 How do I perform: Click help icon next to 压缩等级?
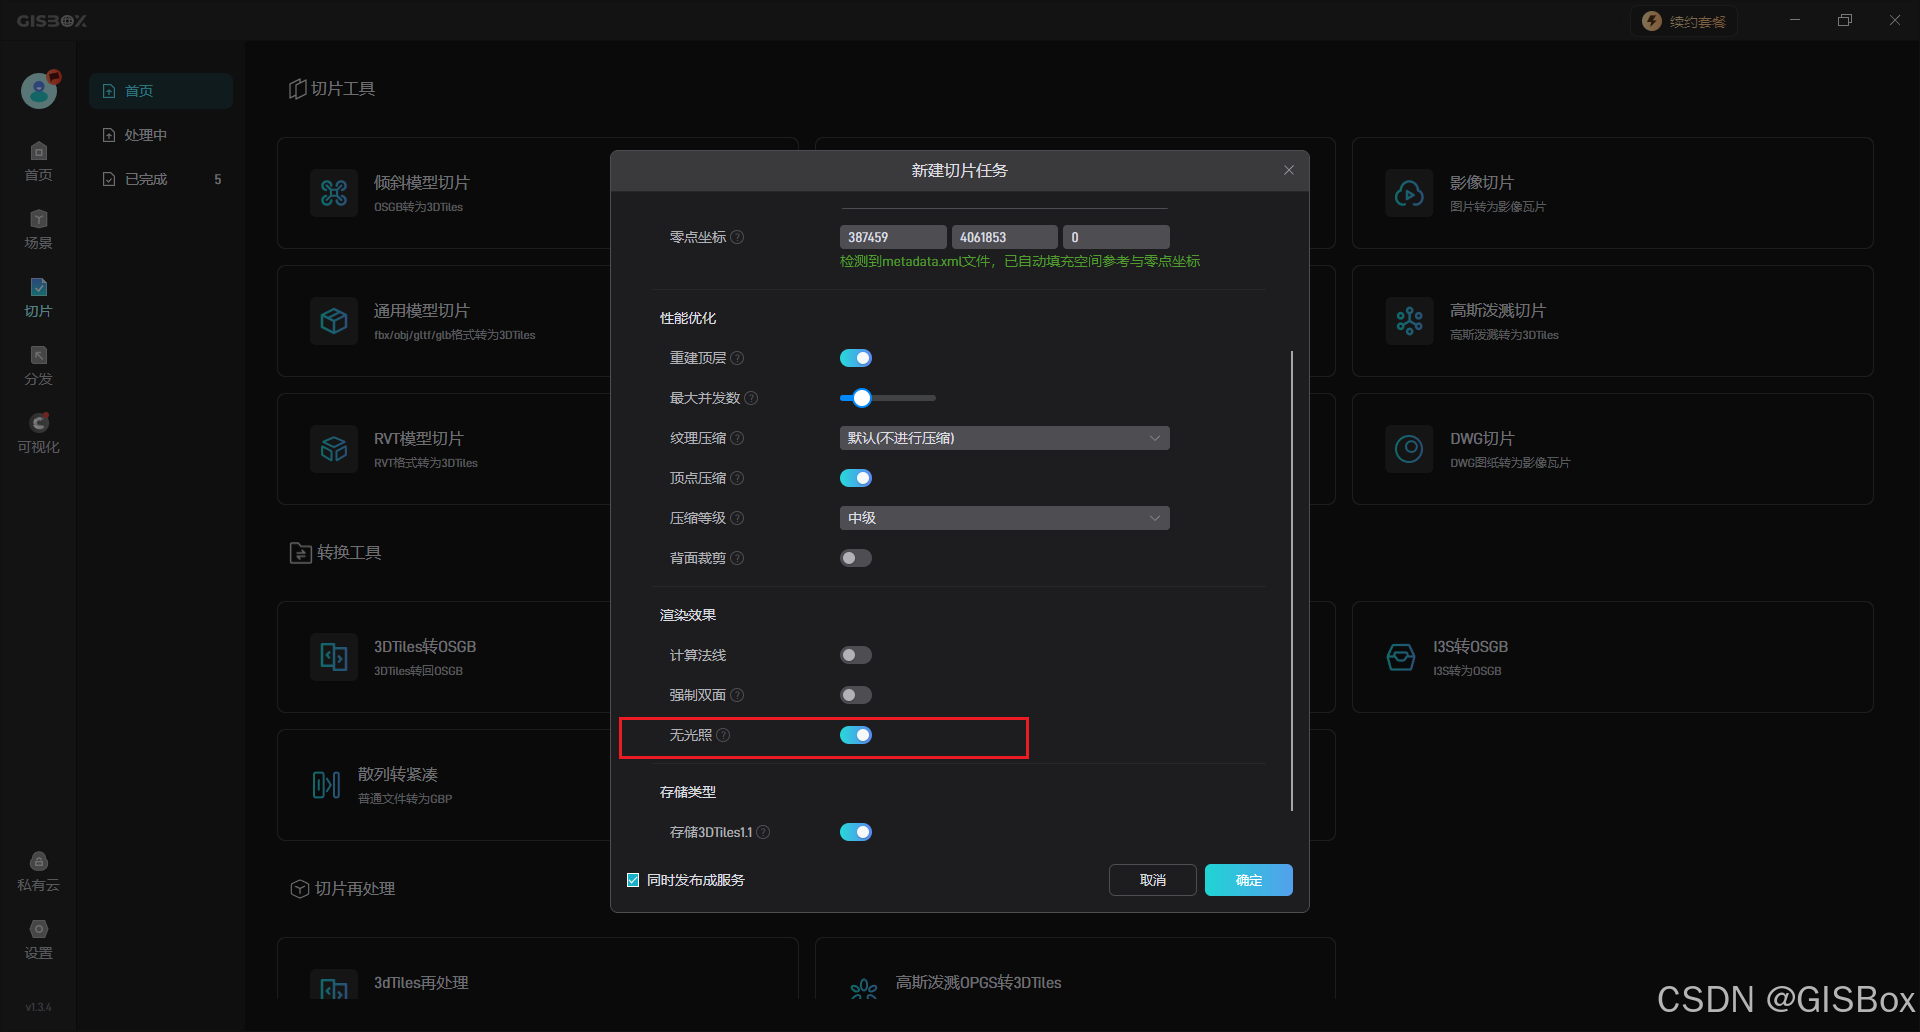tap(737, 518)
